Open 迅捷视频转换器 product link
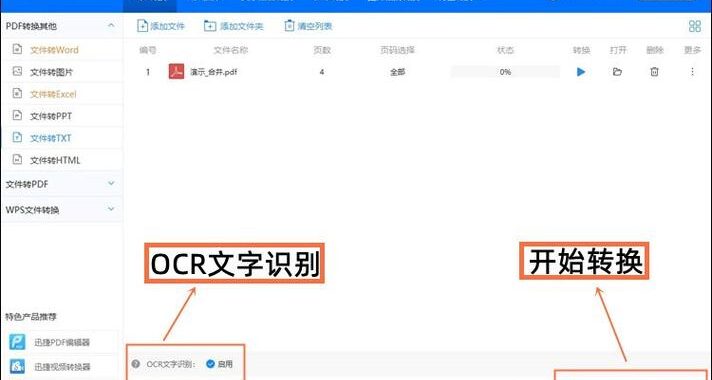Image resolution: width=712 pixels, height=380 pixels. pyautogui.click(x=62, y=366)
